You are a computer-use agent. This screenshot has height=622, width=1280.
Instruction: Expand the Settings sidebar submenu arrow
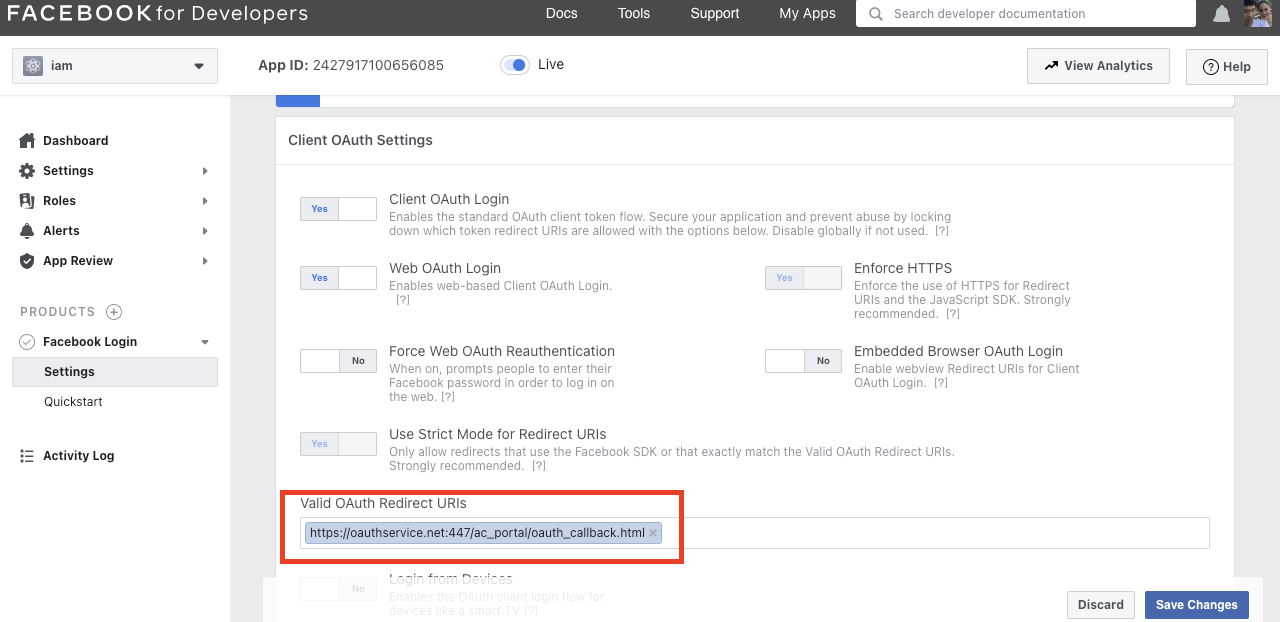(x=205, y=171)
